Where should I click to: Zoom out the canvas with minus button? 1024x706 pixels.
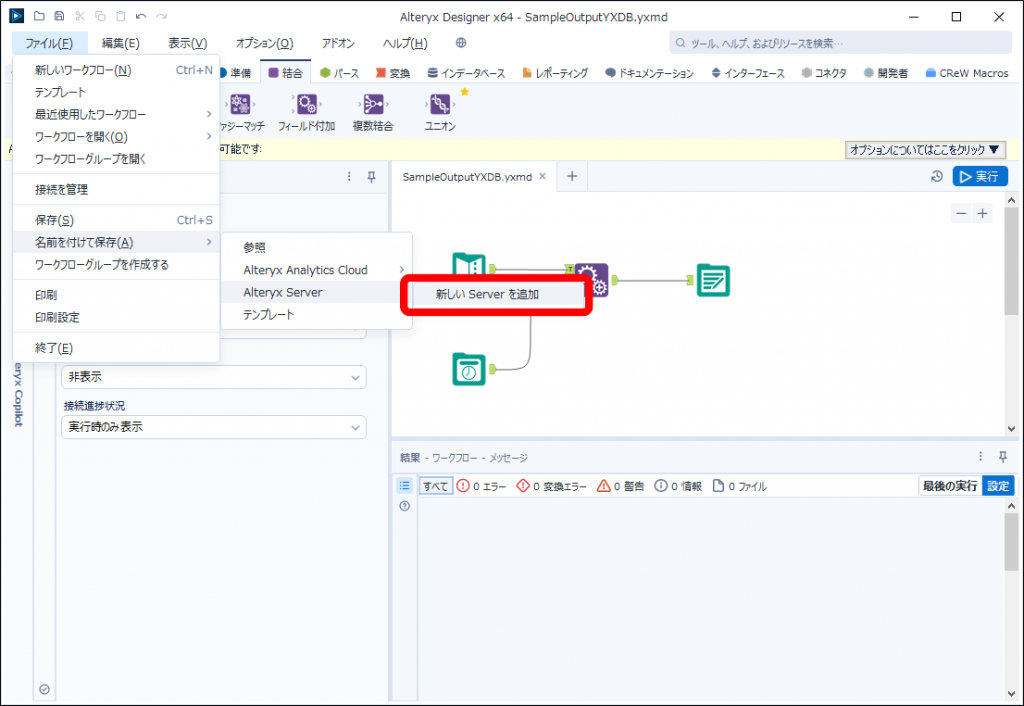[961, 214]
